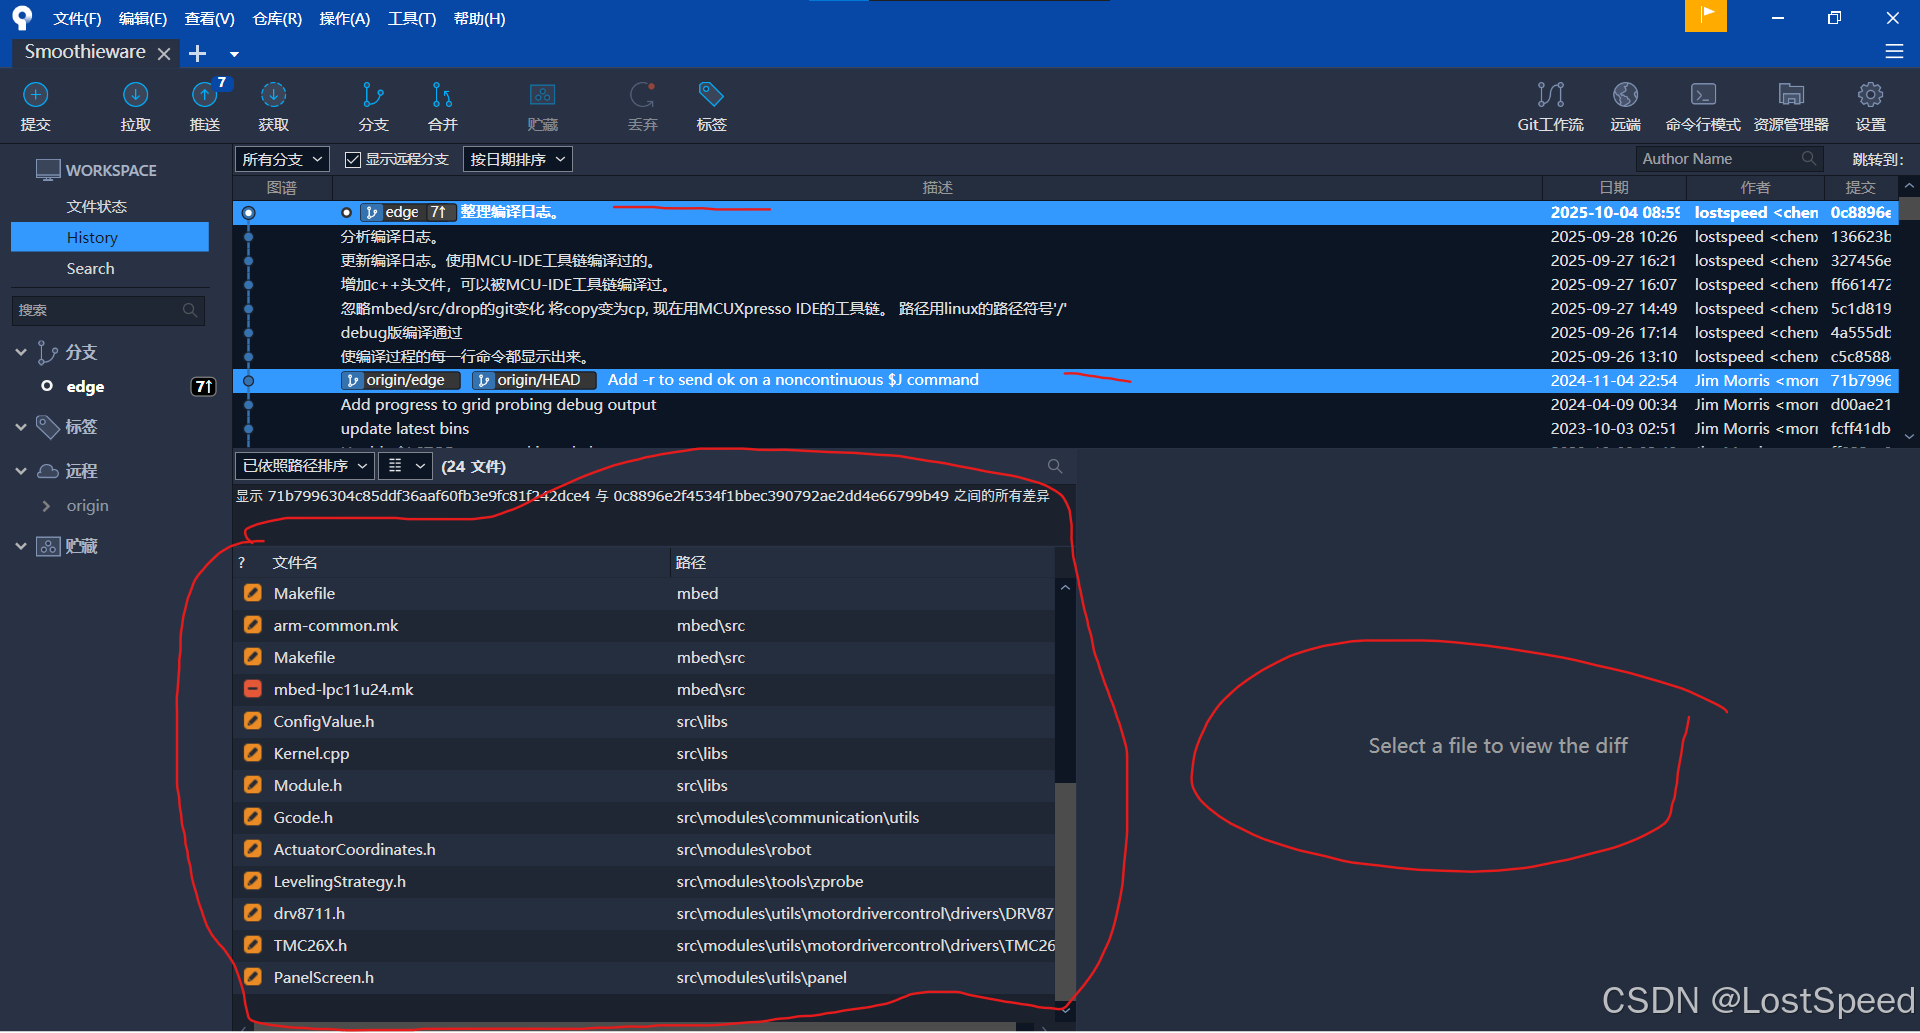The image size is (1920, 1033).
Task: Open the tab list dropdown arrow
Action: tap(234, 54)
